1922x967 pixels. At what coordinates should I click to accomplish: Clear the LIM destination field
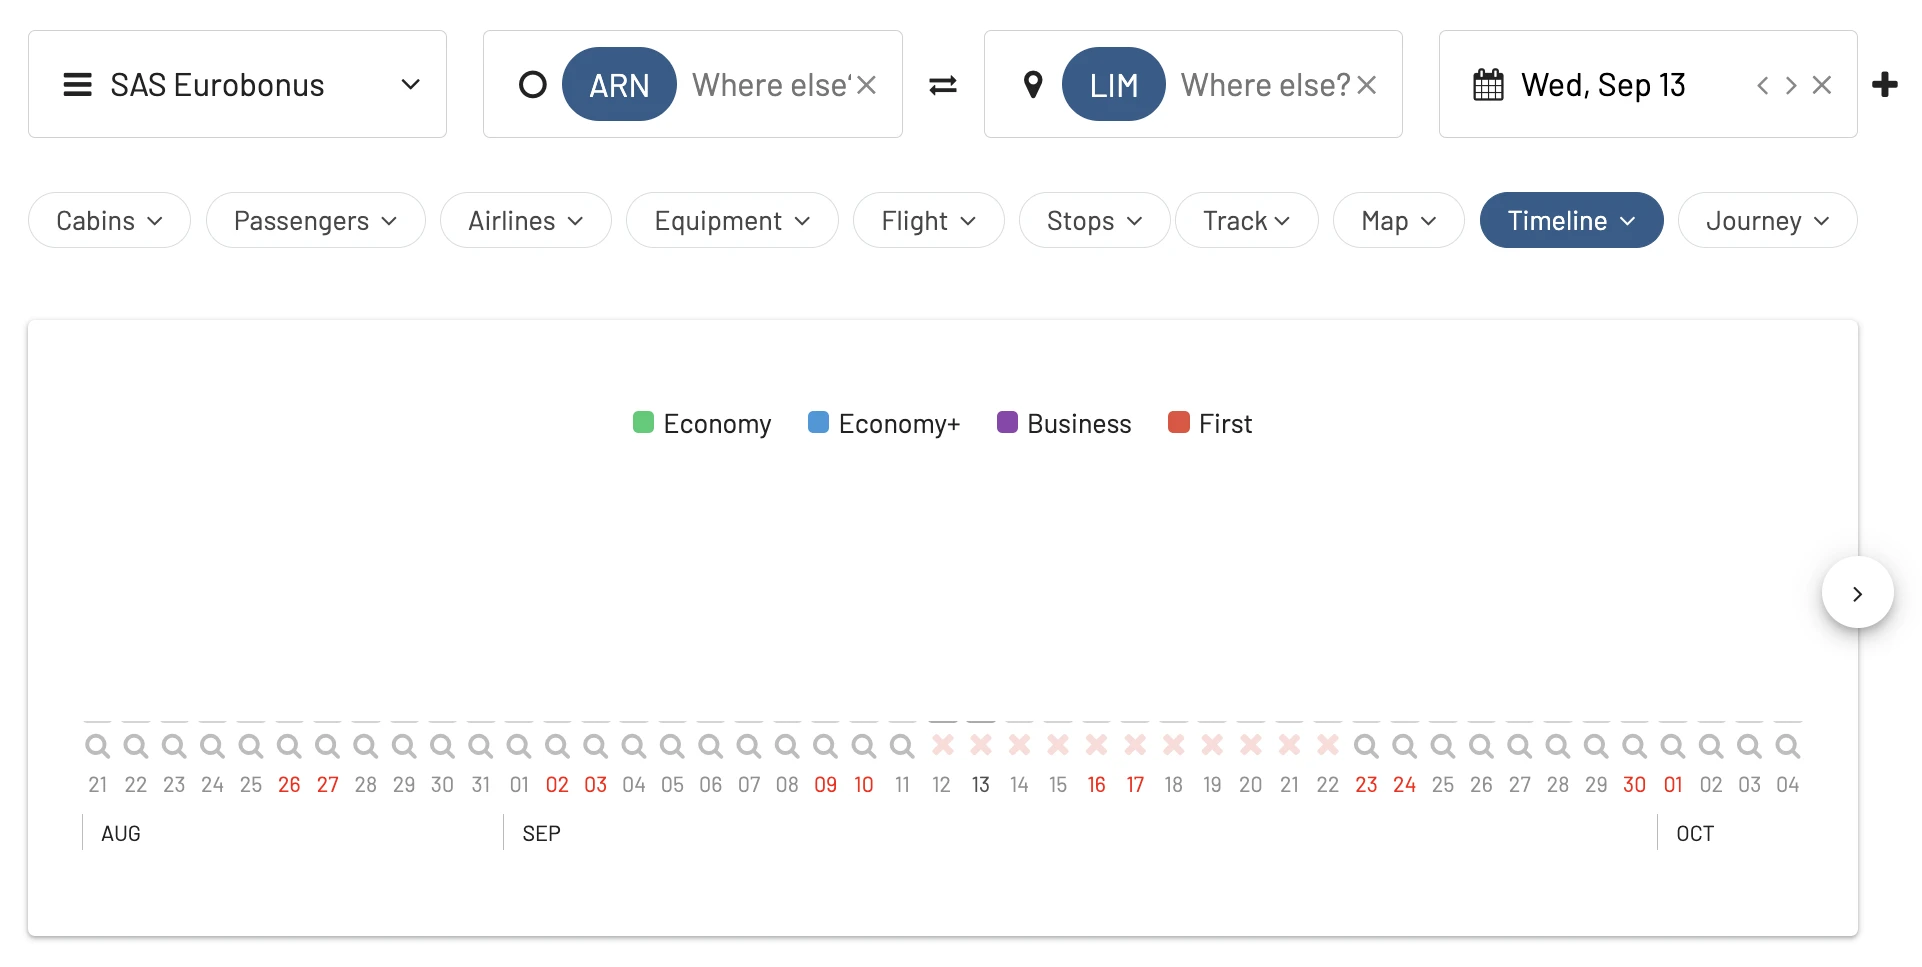(x=1367, y=85)
